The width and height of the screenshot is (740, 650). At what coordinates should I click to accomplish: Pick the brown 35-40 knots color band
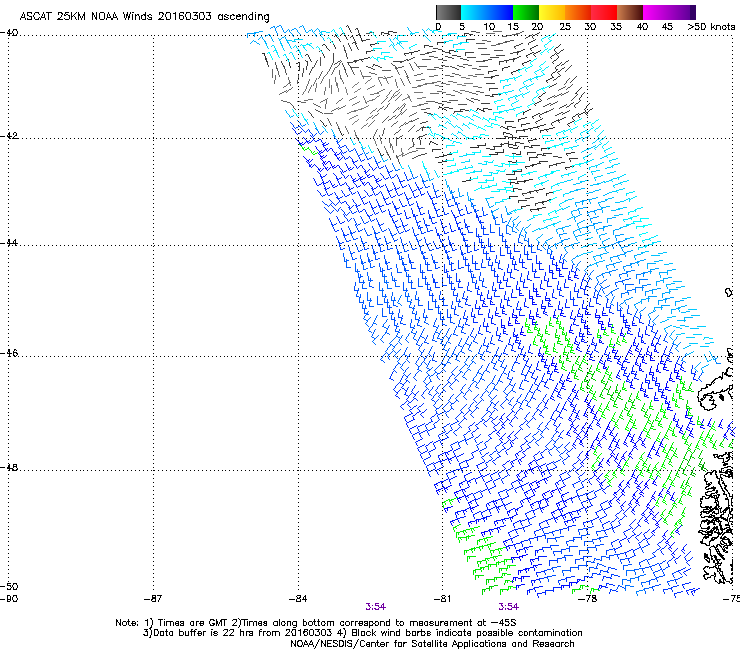click(x=630, y=12)
